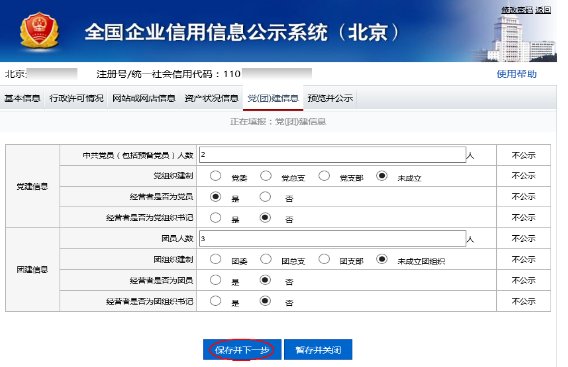568x367 pixels.
Task: Select 否 for 经营者是否为党组织书记
Action: coord(265,218)
